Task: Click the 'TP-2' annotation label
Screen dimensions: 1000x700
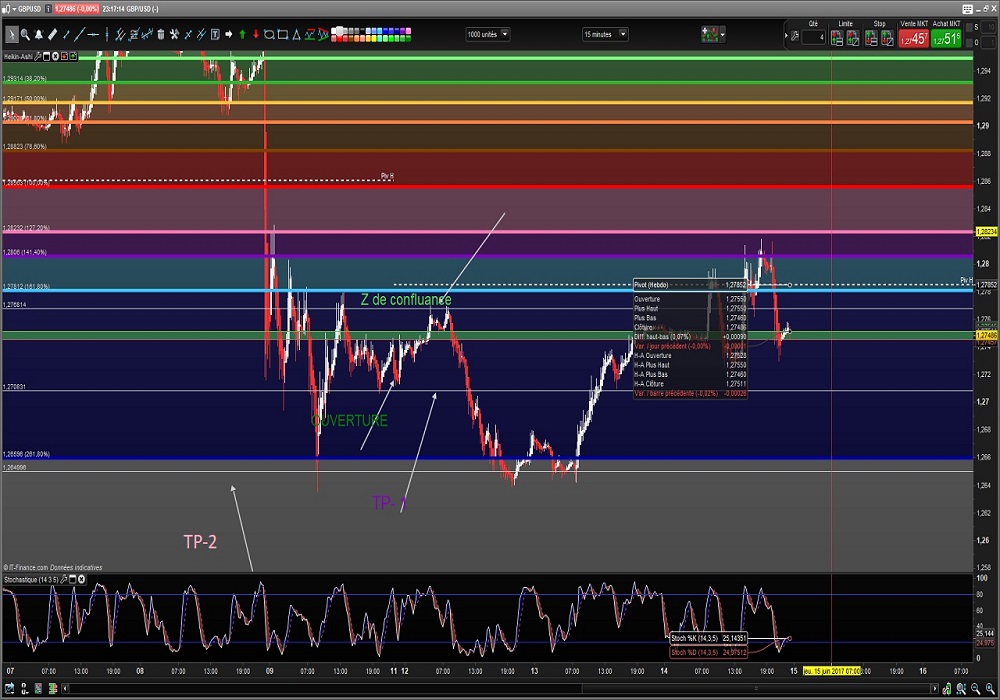Action: [200, 542]
